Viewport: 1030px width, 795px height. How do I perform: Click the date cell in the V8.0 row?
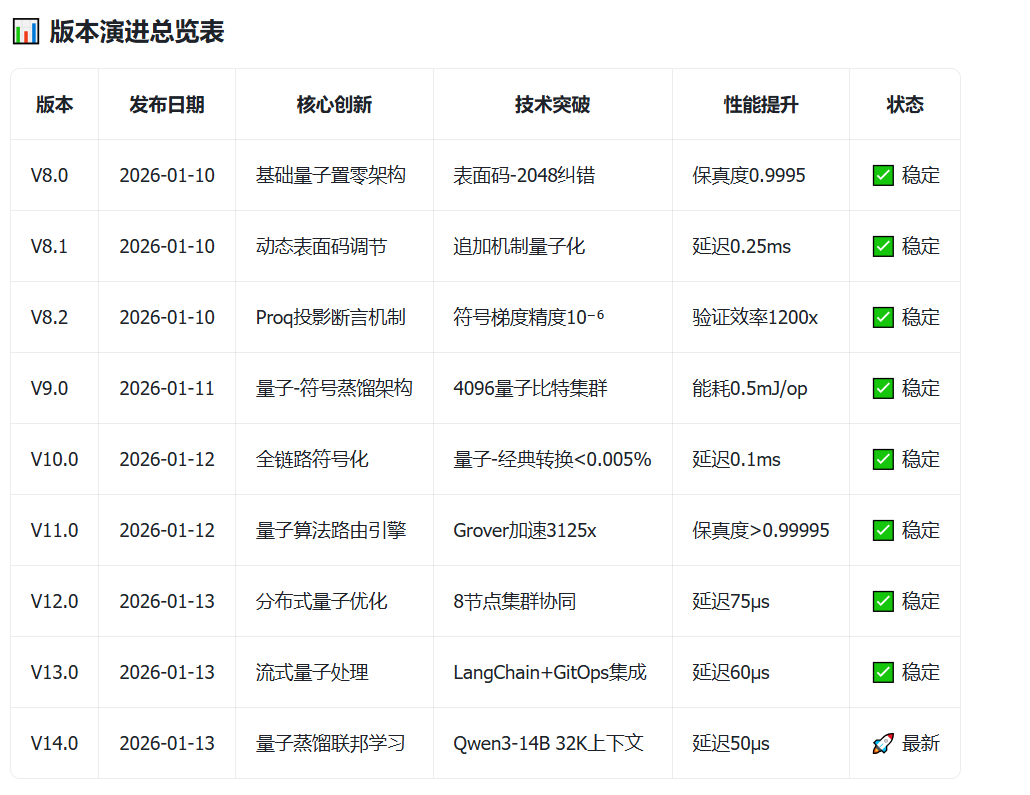coord(167,175)
